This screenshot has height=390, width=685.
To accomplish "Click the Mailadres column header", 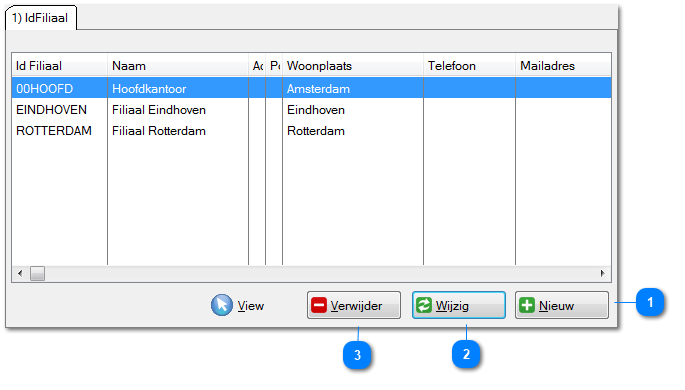I will click(x=564, y=66).
